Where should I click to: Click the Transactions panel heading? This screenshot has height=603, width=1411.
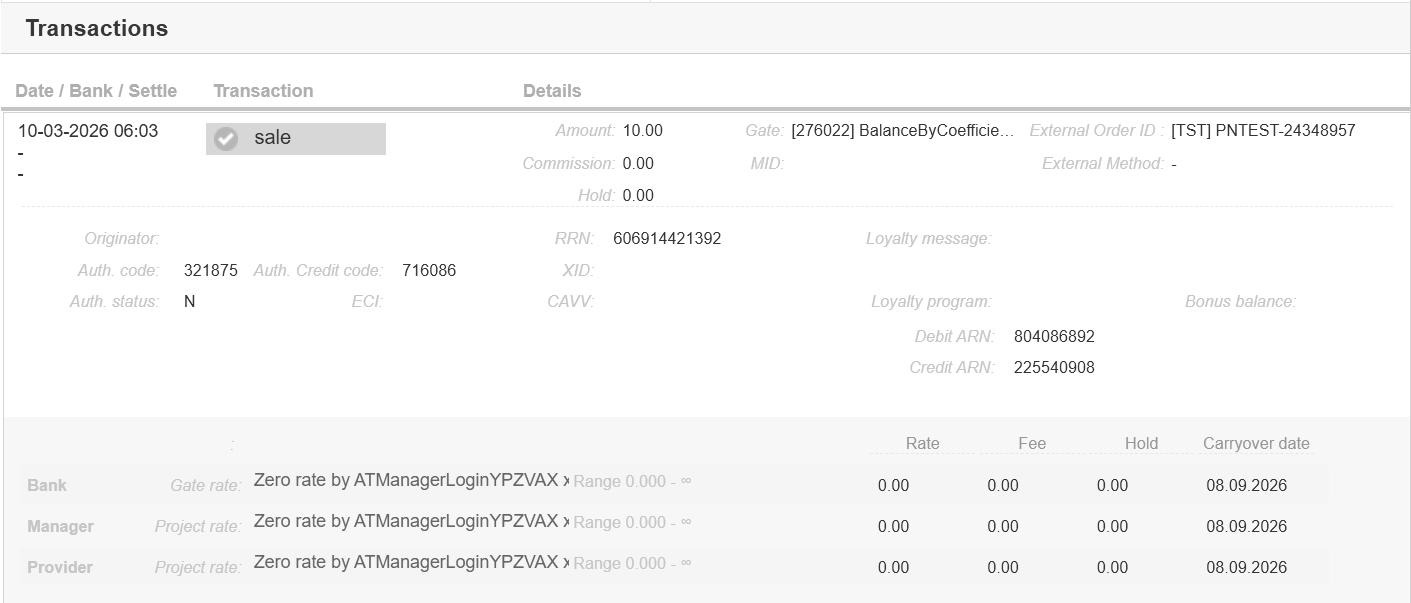[x=97, y=28]
